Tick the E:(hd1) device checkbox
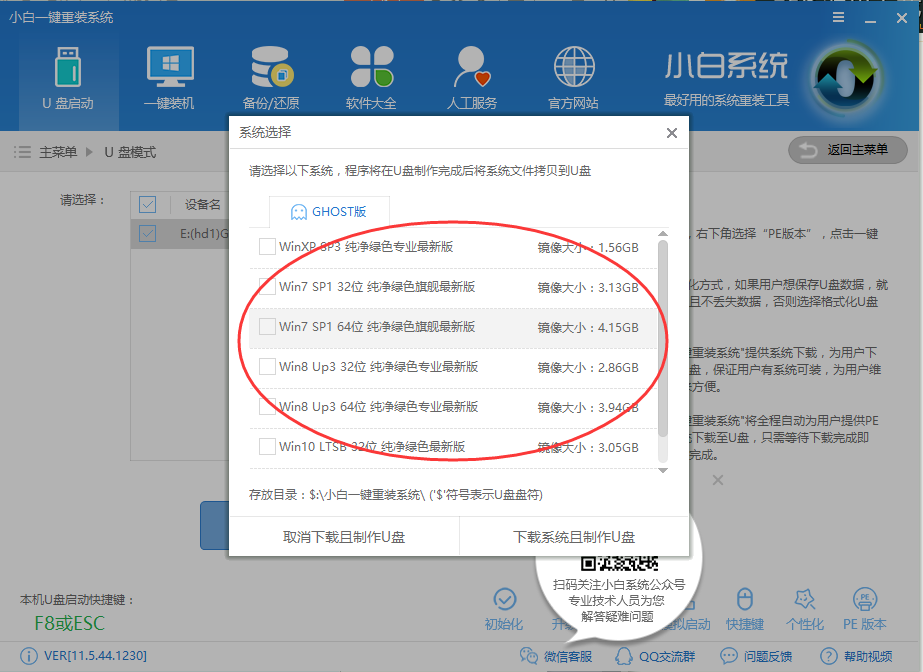The image size is (923, 672). pos(147,232)
